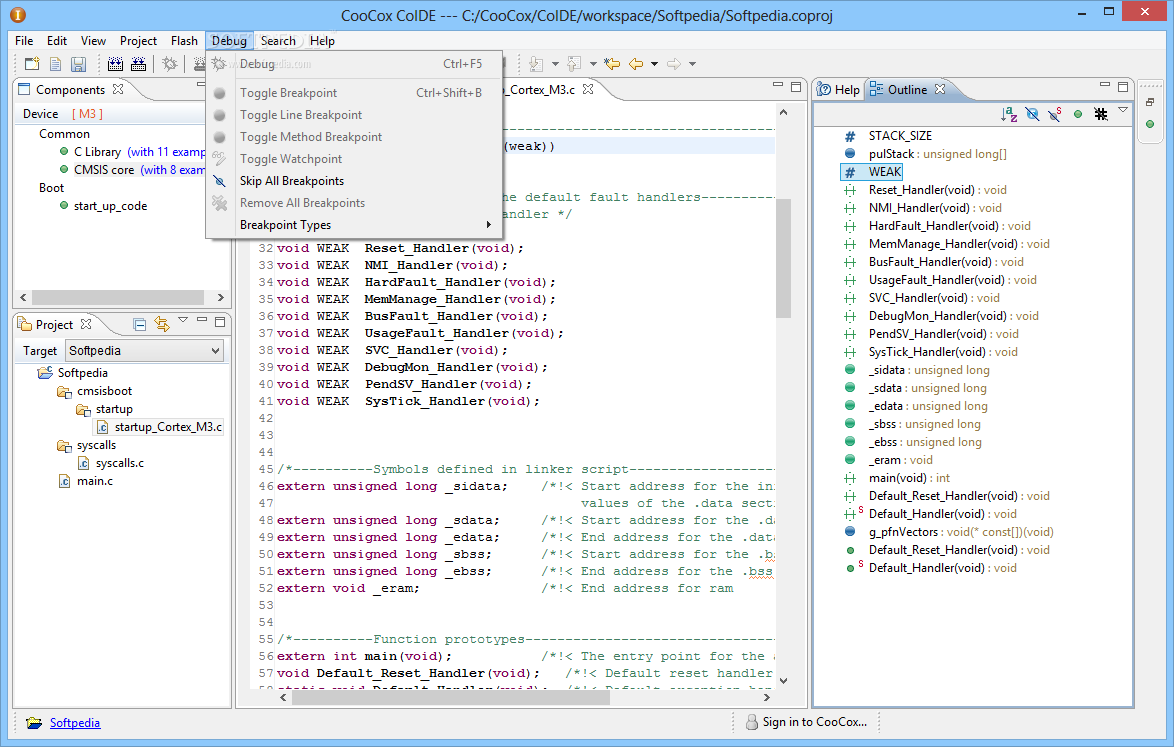Open the back navigation history dropdown
This screenshot has height=747, width=1174.
654,64
